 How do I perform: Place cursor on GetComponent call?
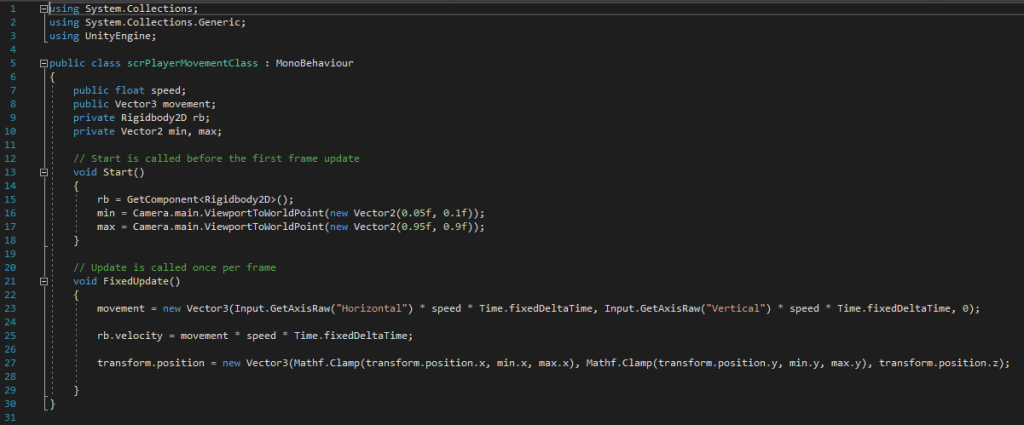[x=161, y=199]
